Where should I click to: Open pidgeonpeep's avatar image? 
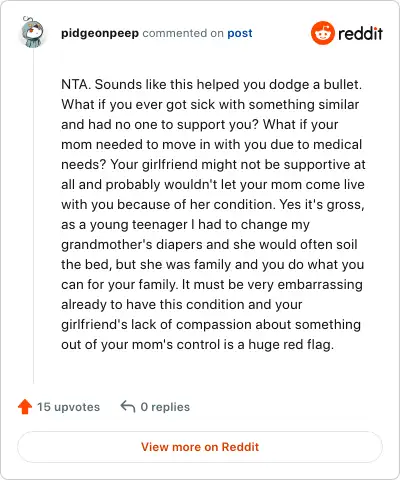pyautogui.click(x=32, y=33)
